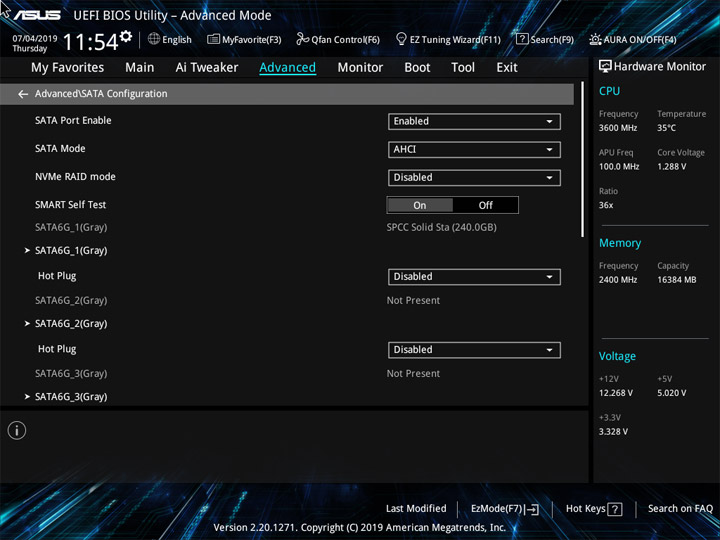Open Qfan Control(F6)
The width and height of the screenshot is (720, 540).
pos(338,39)
